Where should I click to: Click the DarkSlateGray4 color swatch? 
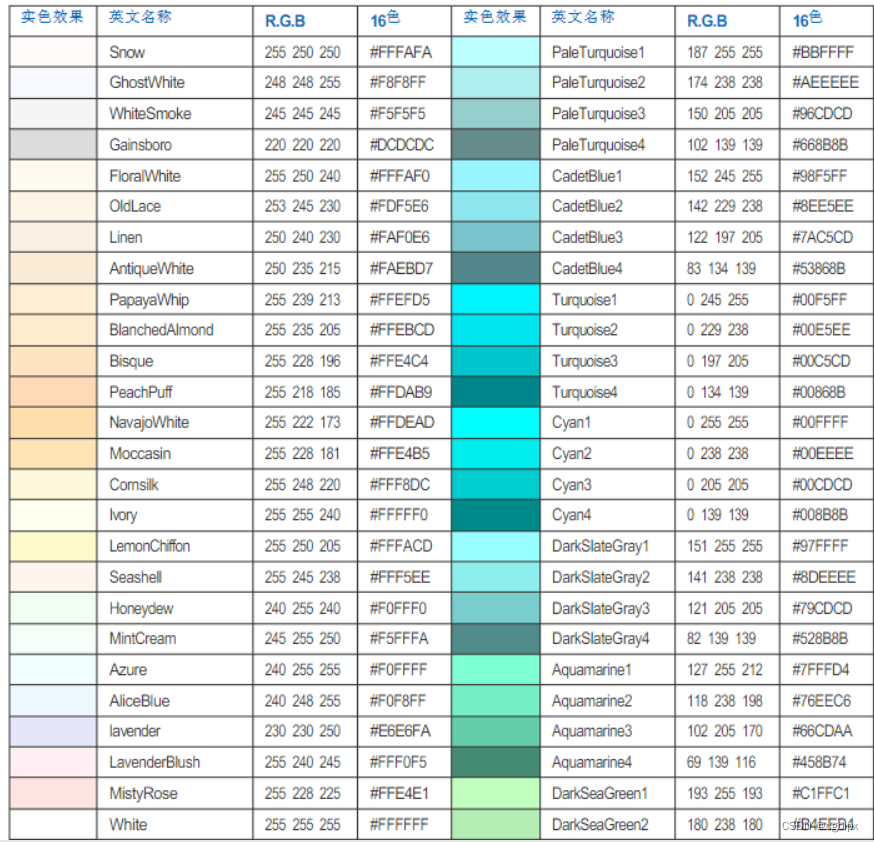point(496,638)
